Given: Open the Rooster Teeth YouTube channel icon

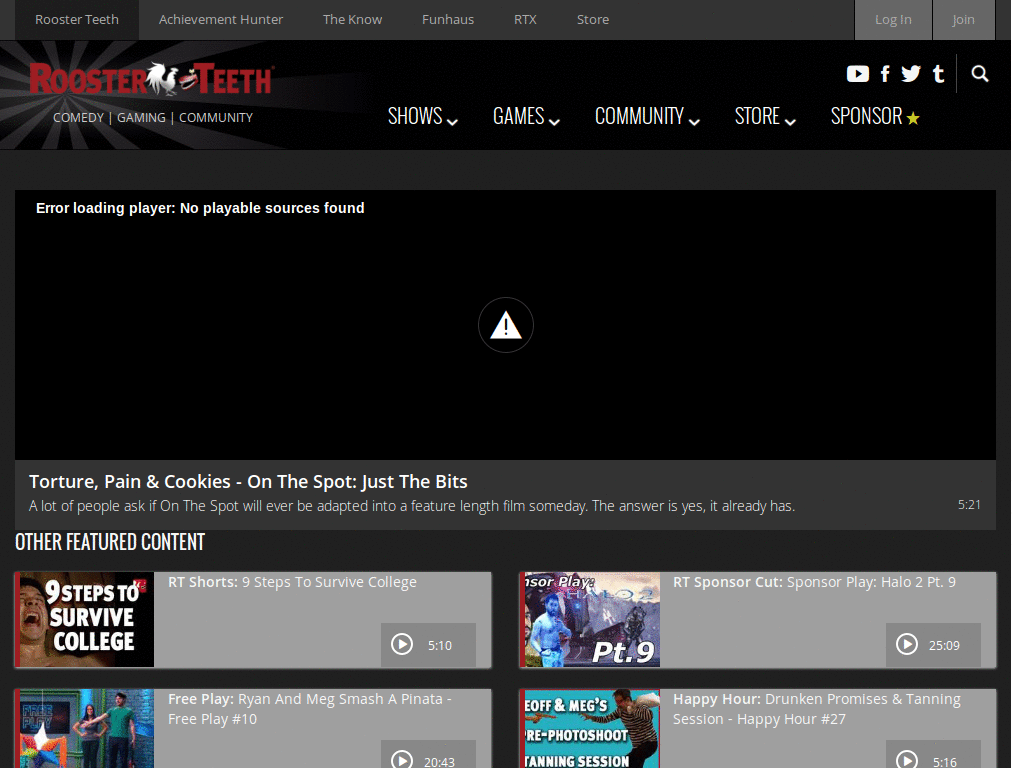Looking at the screenshot, I should pos(857,74).
